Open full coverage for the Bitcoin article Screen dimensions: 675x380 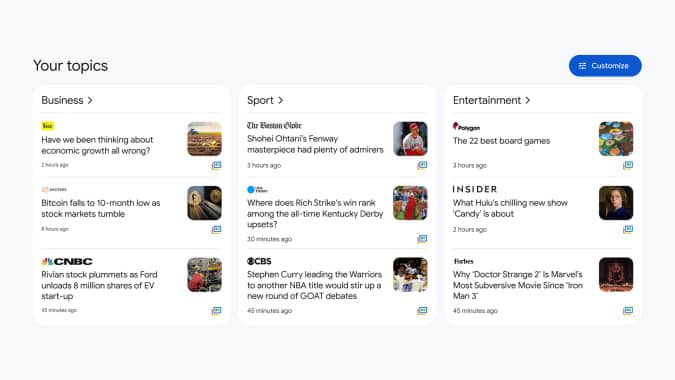(217, 229)
